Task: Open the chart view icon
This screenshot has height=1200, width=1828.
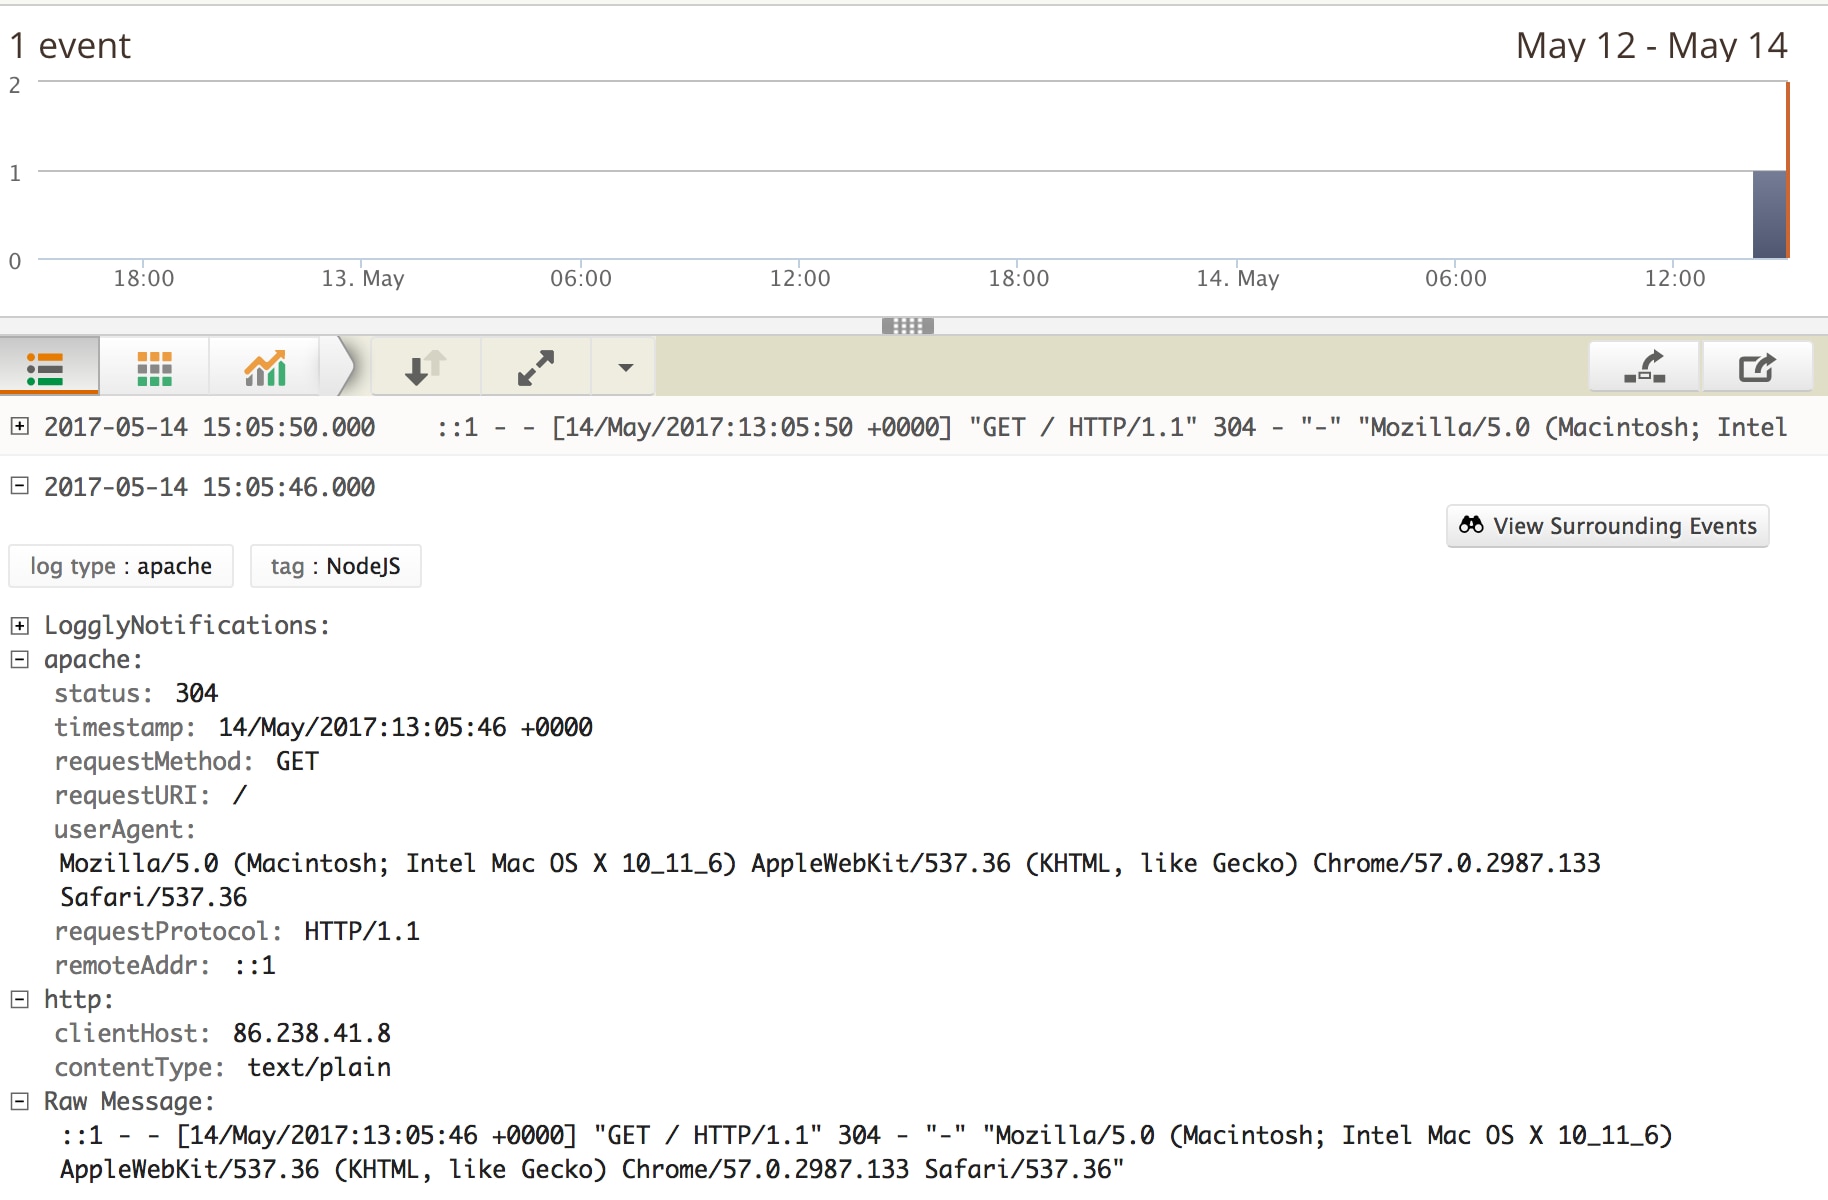Action: 265,368
